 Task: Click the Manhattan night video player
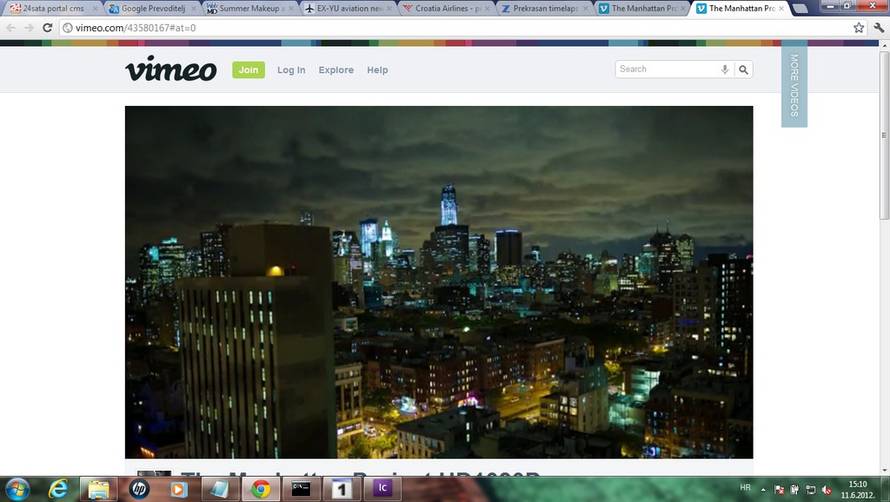[x=439, y=282]
